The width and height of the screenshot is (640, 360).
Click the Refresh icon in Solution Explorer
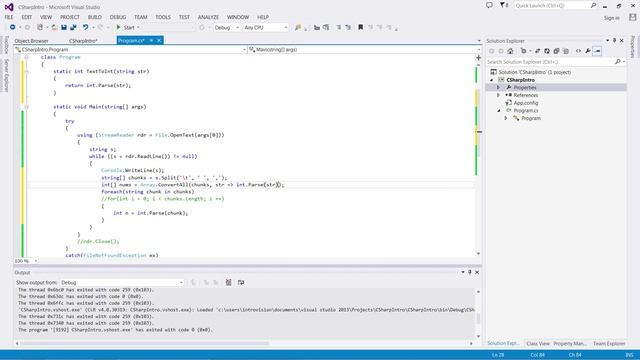[x=547, y=51]
